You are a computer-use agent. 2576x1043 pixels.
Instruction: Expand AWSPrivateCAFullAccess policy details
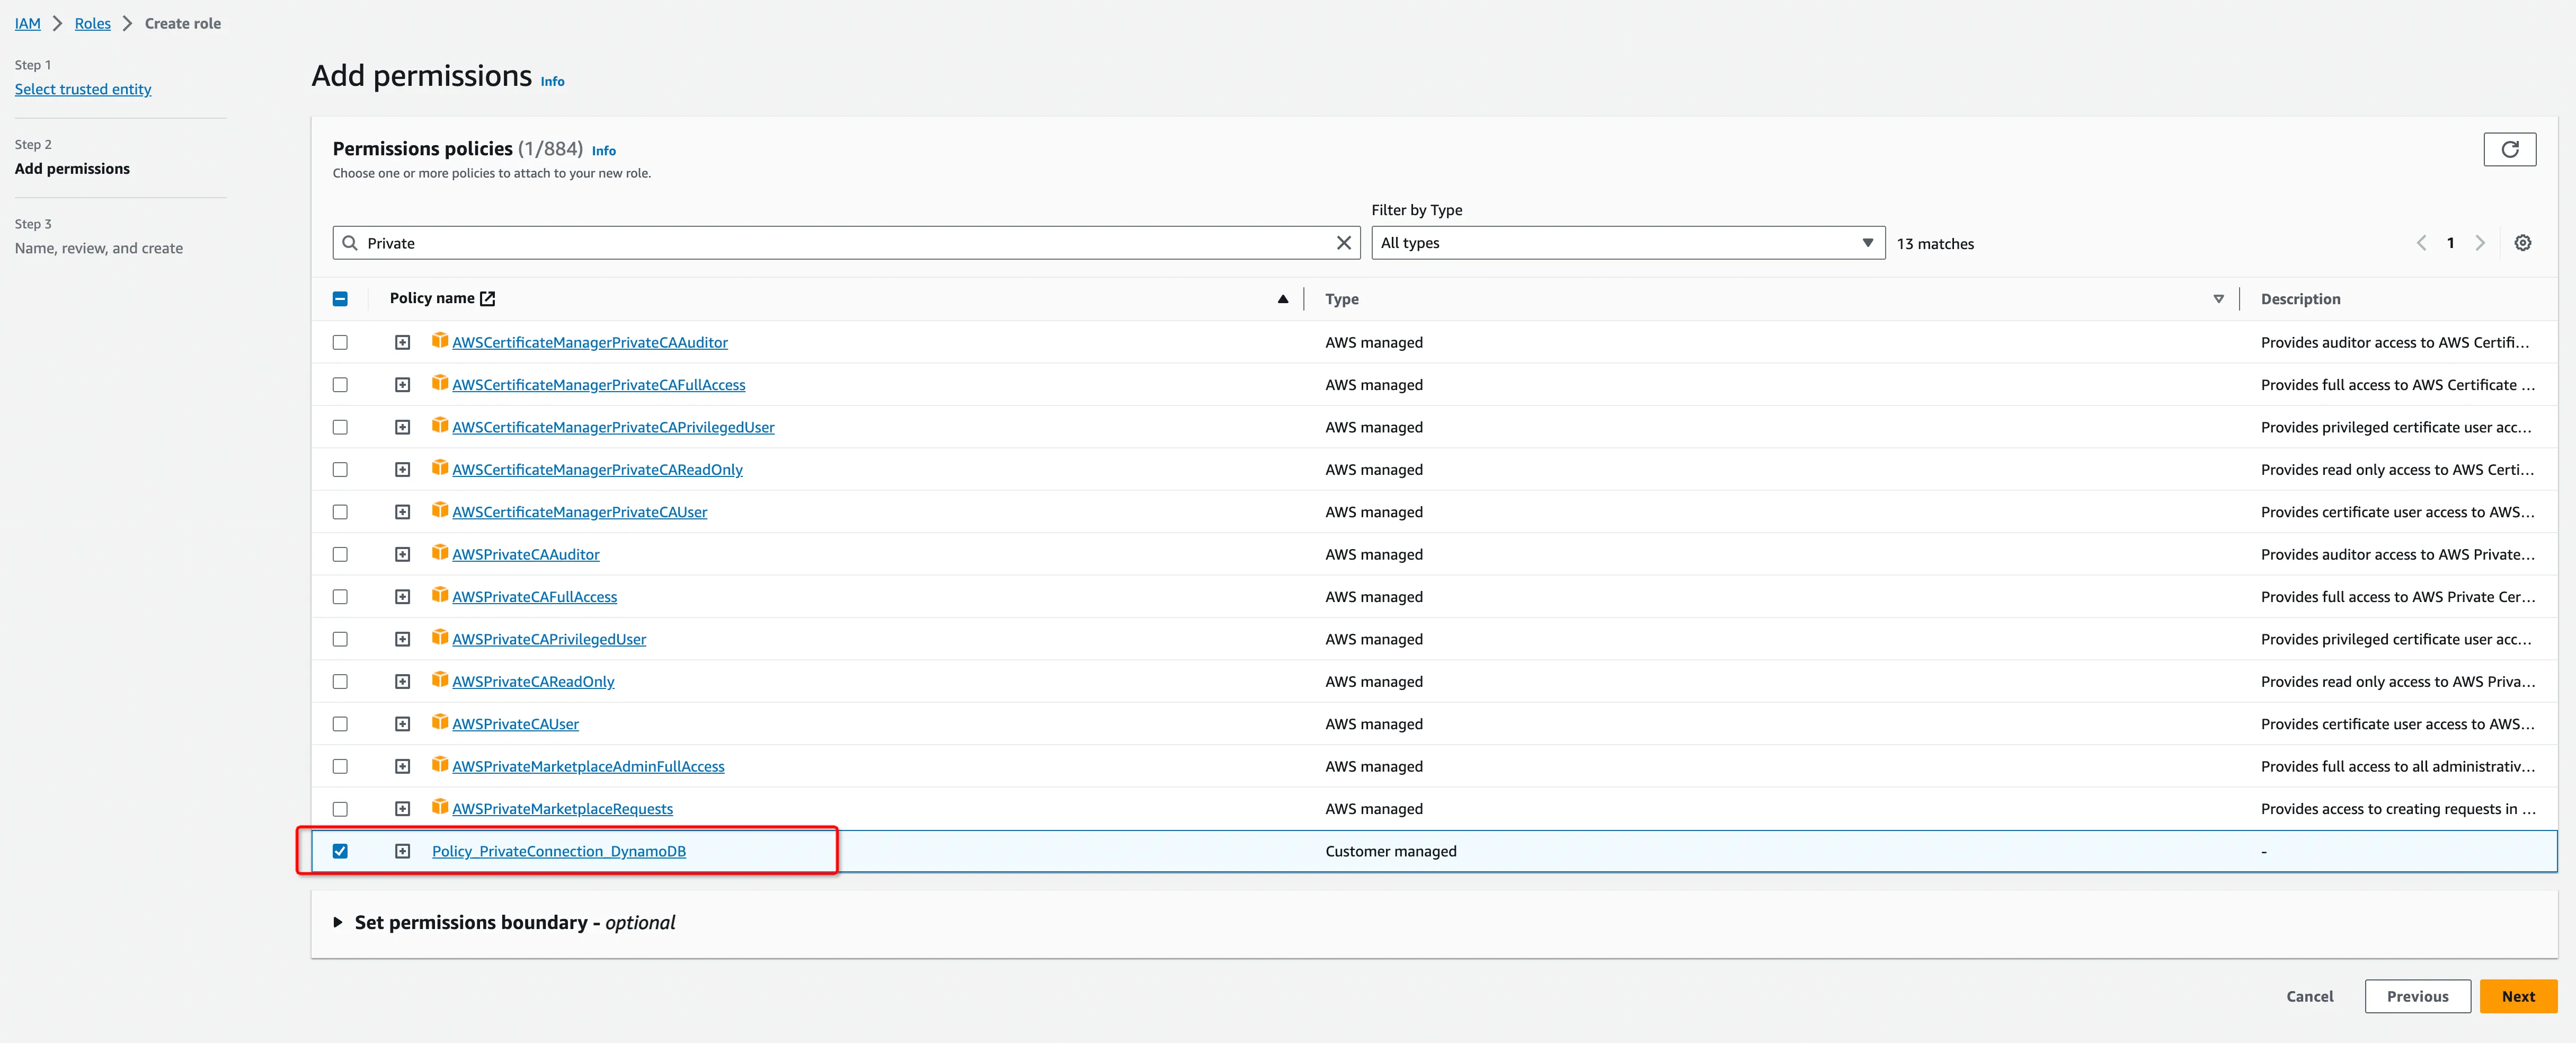click(402, 597)
